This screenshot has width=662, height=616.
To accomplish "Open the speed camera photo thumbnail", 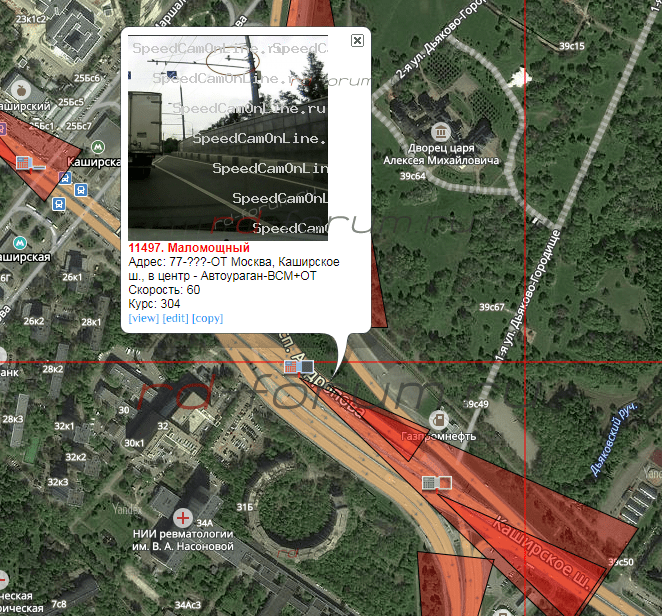I will (x=228, y=138).
